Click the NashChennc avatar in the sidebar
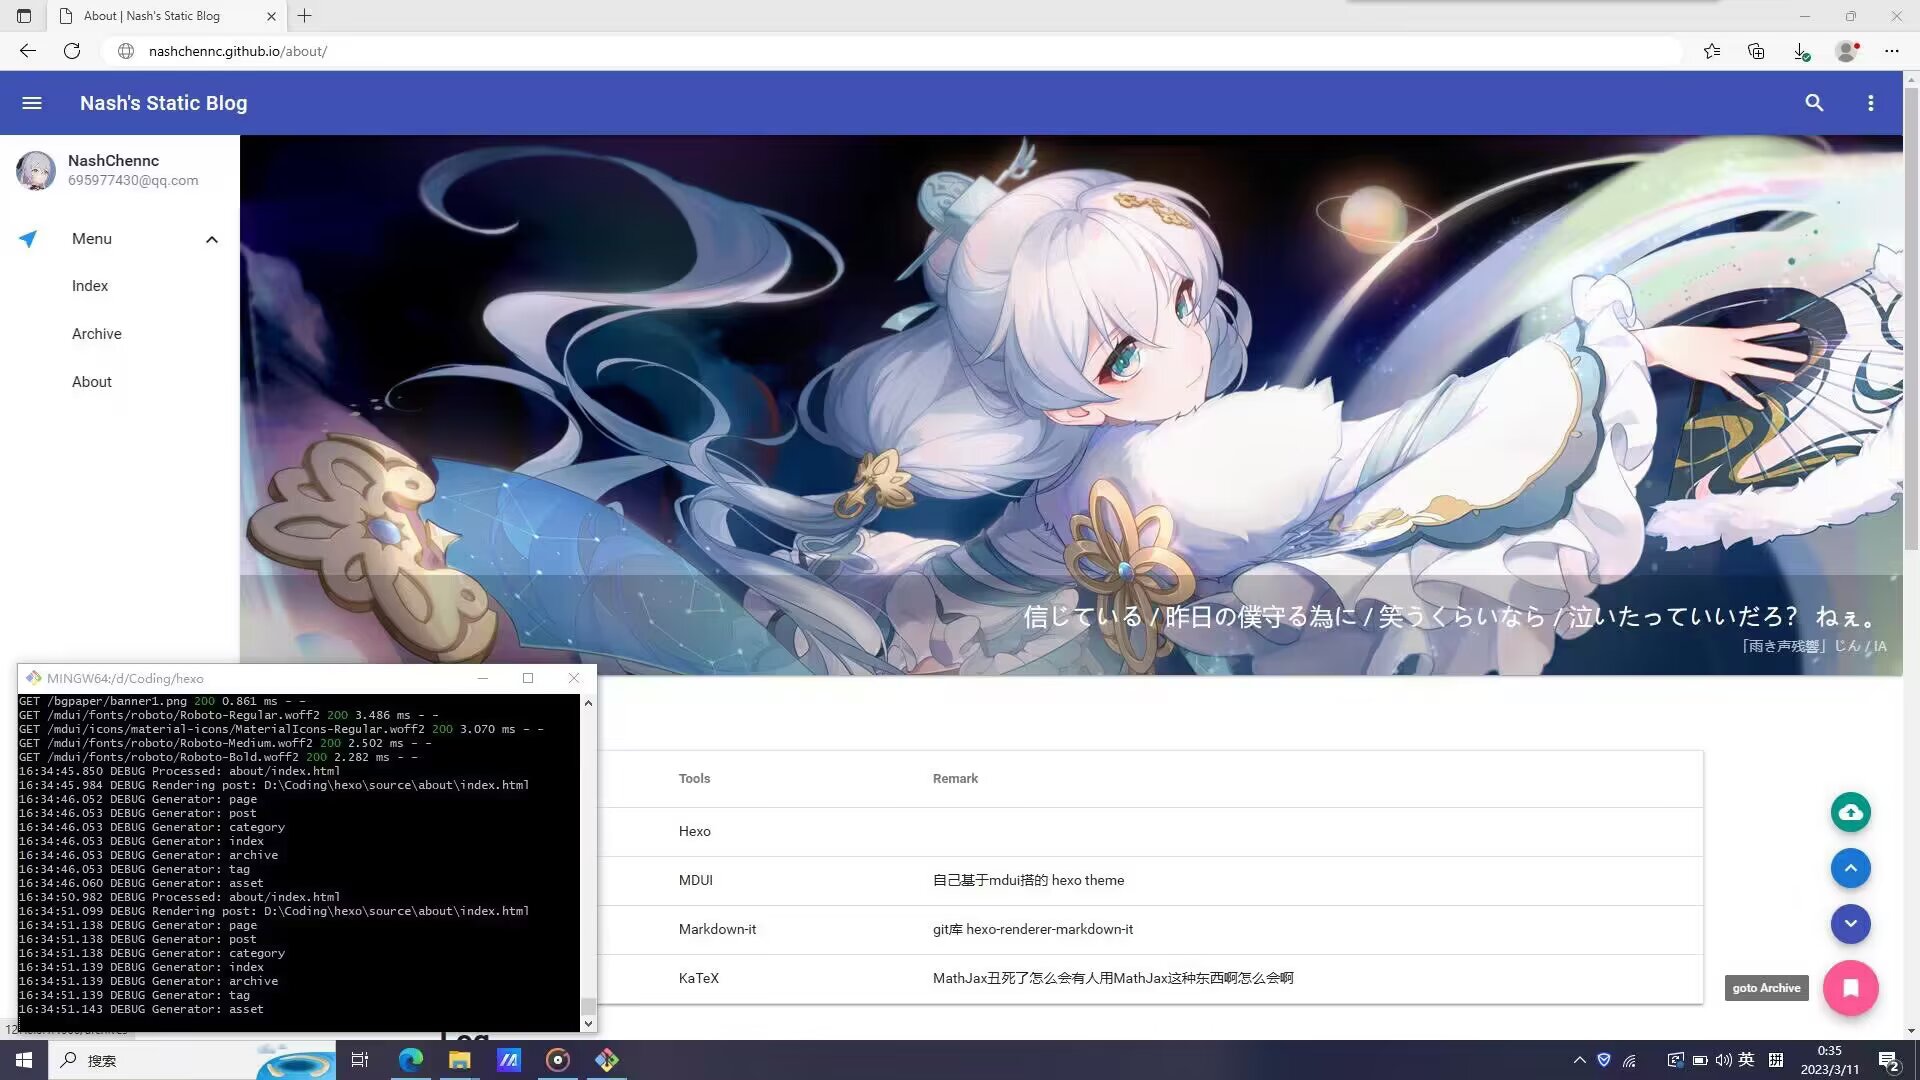 (x=36, y=170)
